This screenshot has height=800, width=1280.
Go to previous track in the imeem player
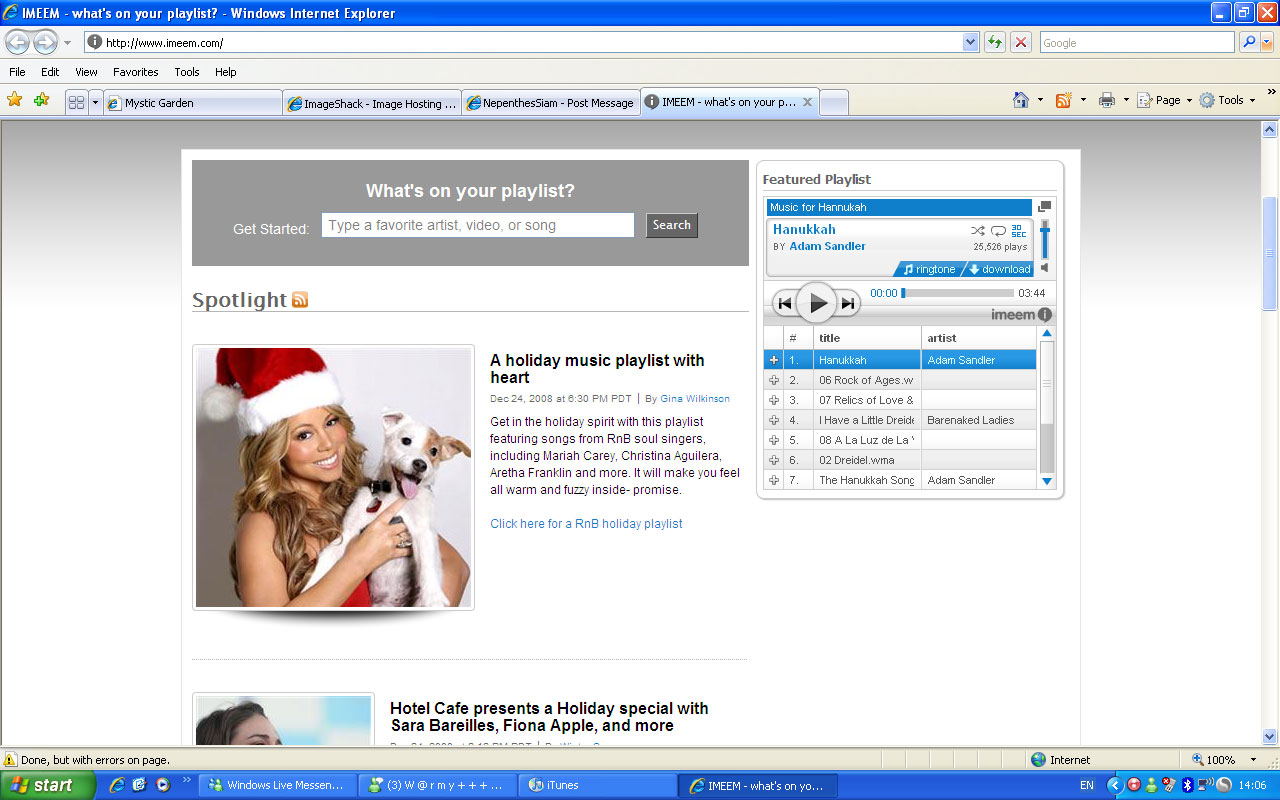(785, 304)
